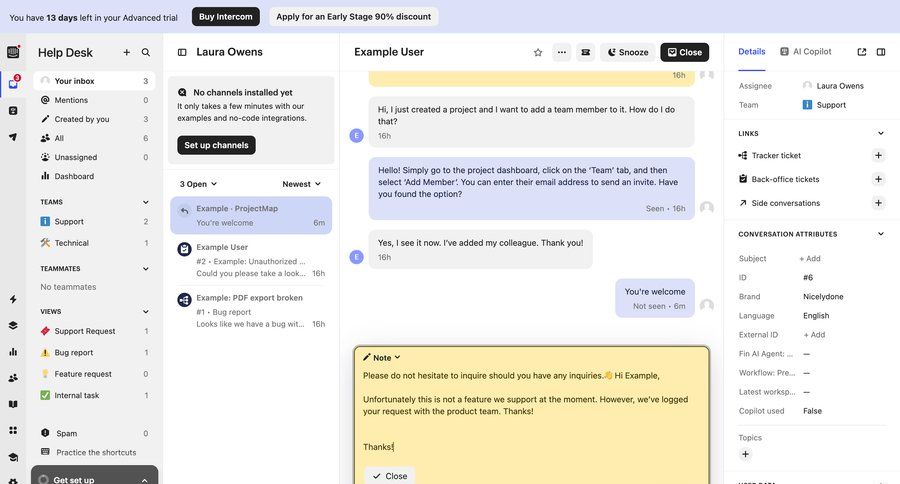Click the Intercom logo in left rail
Viewport: 900px width, 484px height.
coord(13,52)
